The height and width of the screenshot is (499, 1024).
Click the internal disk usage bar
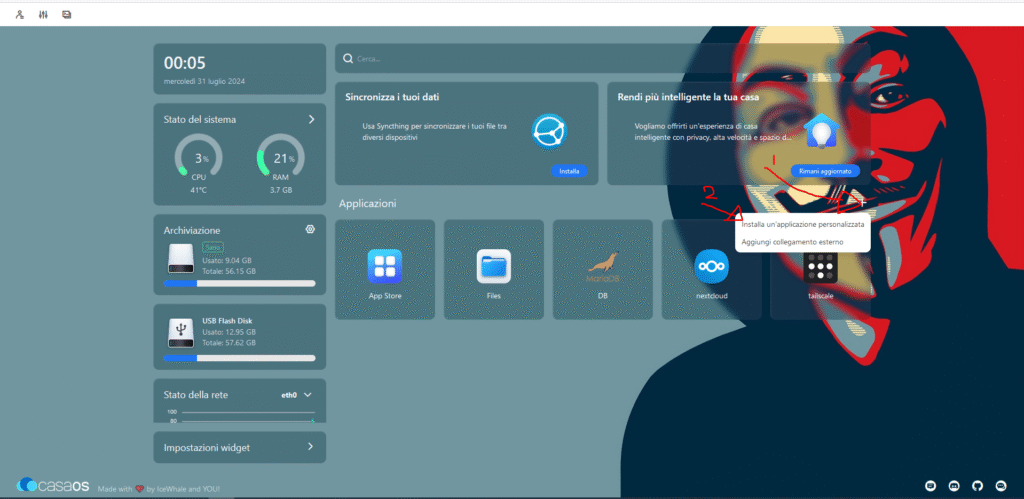click(240, 283)
